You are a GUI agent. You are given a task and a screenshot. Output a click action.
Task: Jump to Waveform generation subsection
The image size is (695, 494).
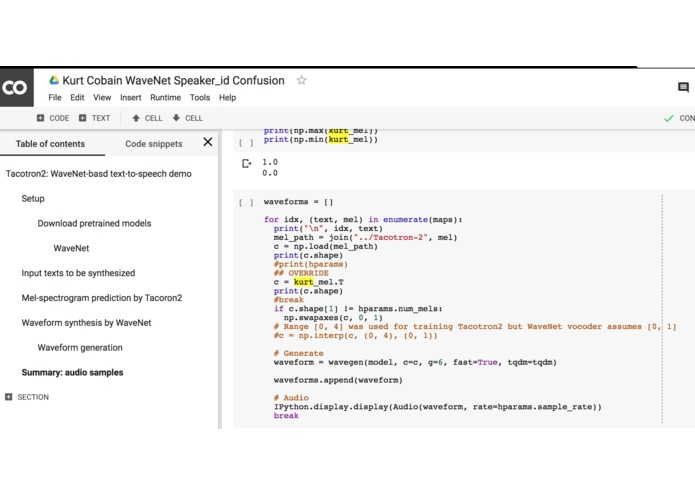pyautogui.click(x=80, y=347)
